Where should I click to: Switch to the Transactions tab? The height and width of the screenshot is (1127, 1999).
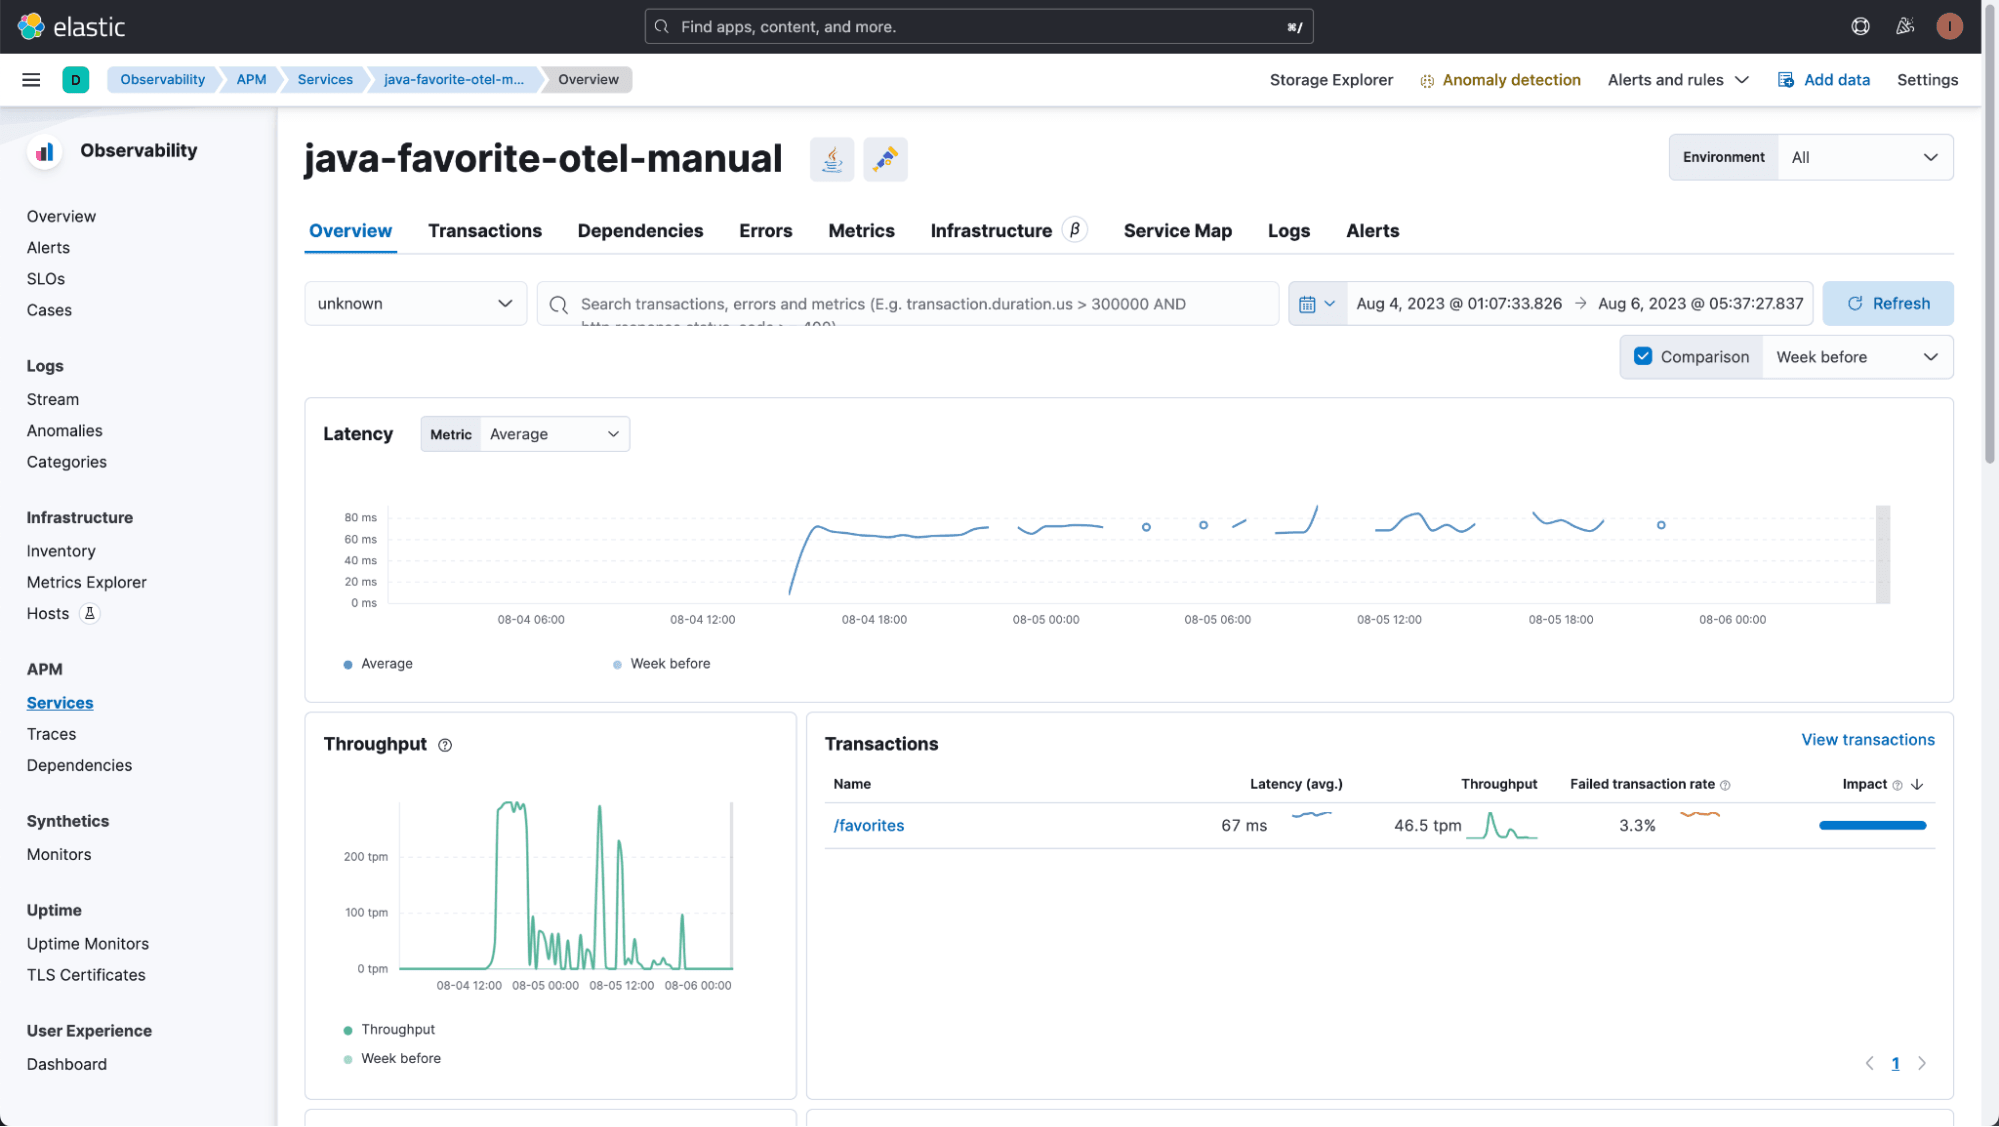coord(485,231)
